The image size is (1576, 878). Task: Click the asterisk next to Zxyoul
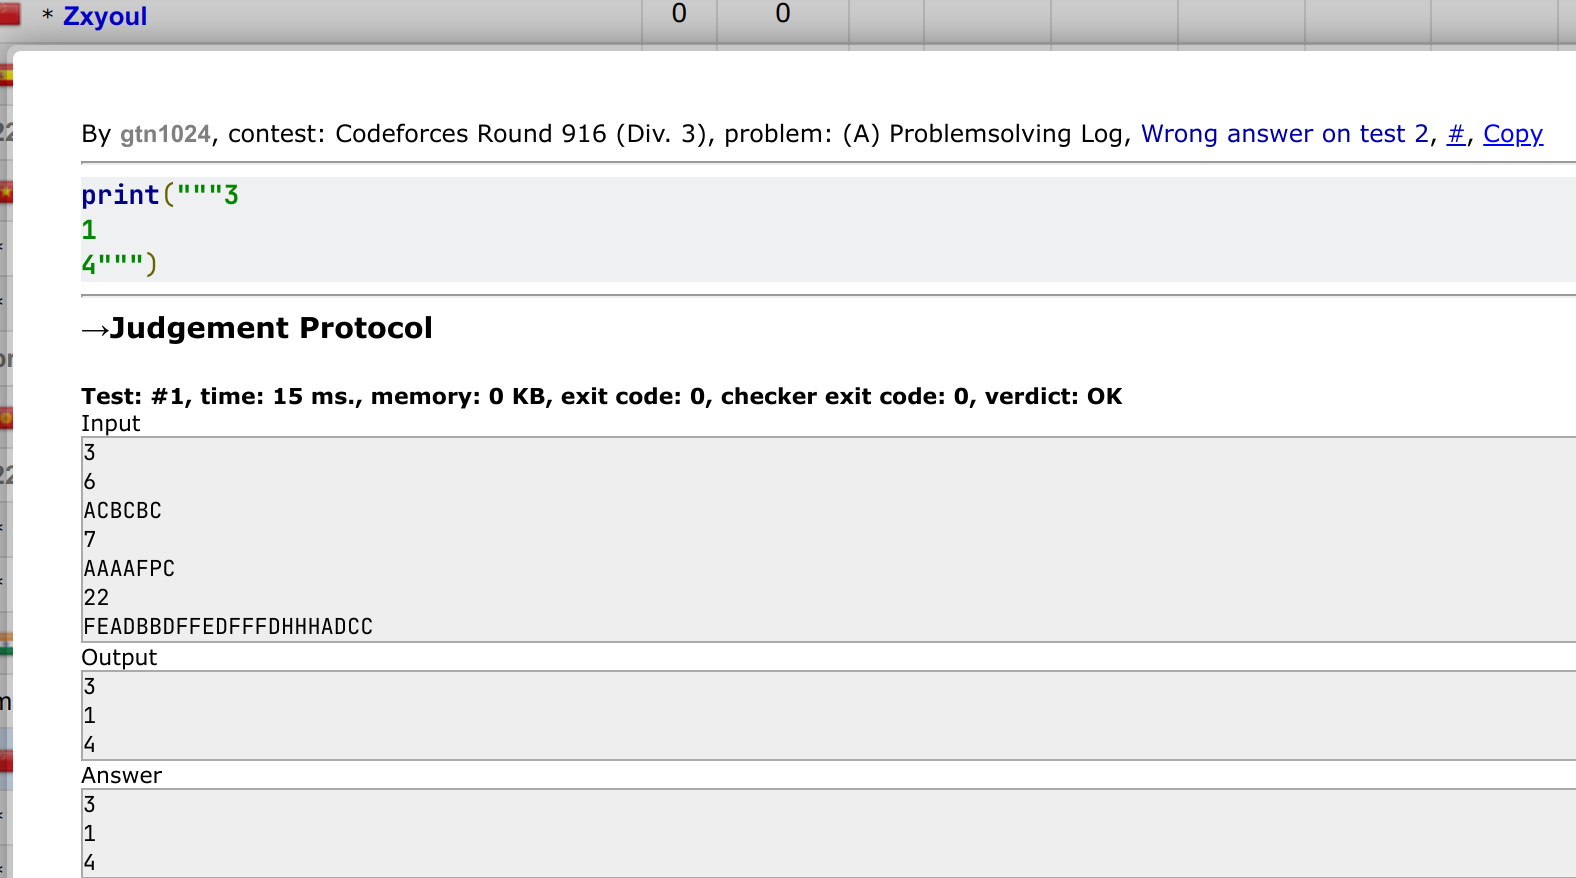tap(47, 16)
